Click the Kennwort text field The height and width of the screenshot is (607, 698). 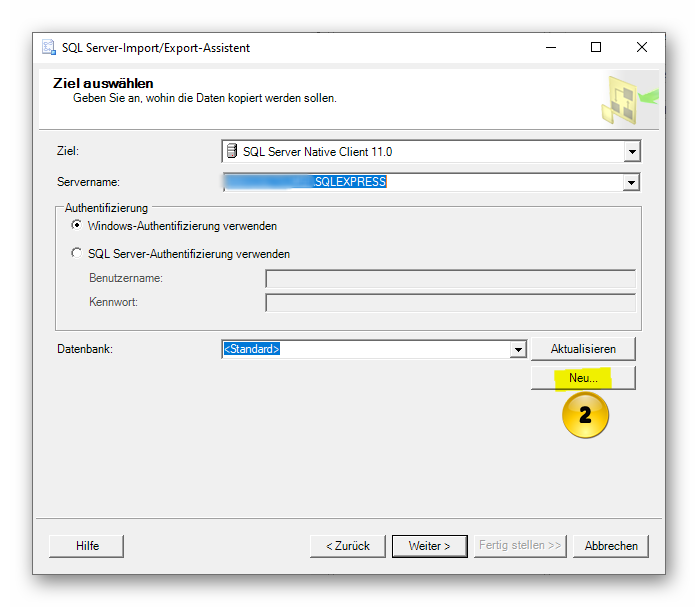pyautogui.click(x=449, y=302)
